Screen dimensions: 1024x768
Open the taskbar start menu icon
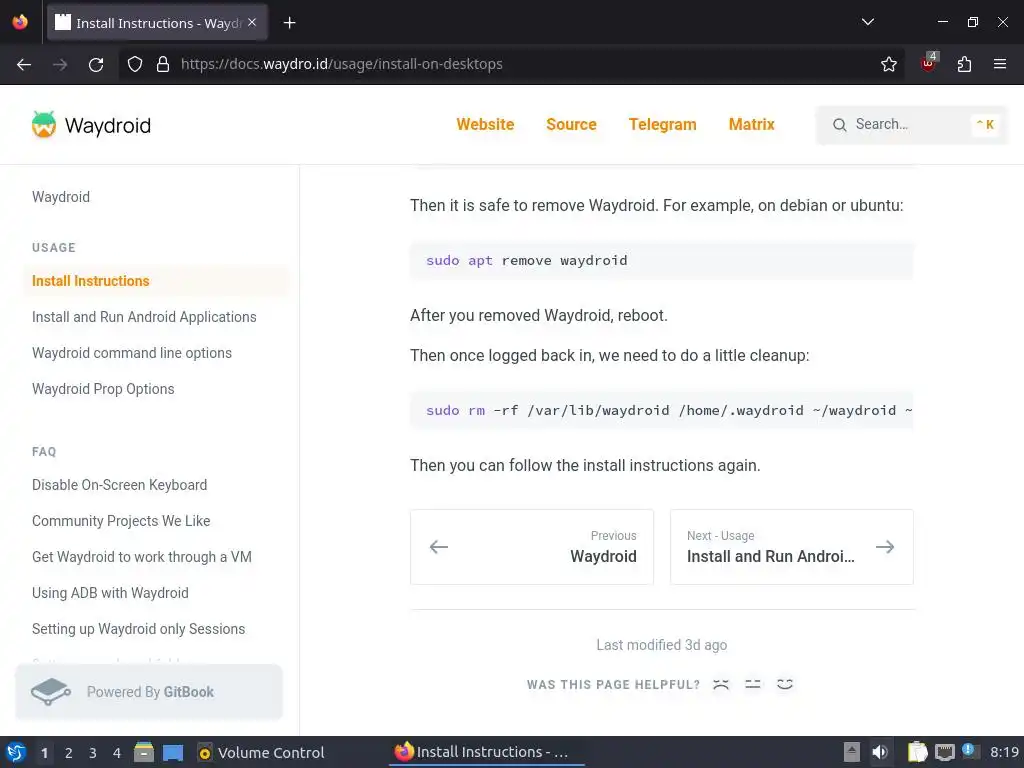point(16,752)
